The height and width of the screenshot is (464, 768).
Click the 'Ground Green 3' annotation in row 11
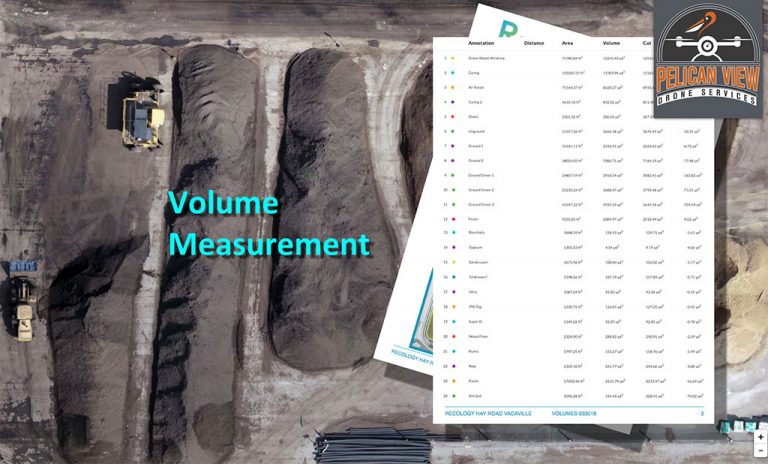coord(481,204)
